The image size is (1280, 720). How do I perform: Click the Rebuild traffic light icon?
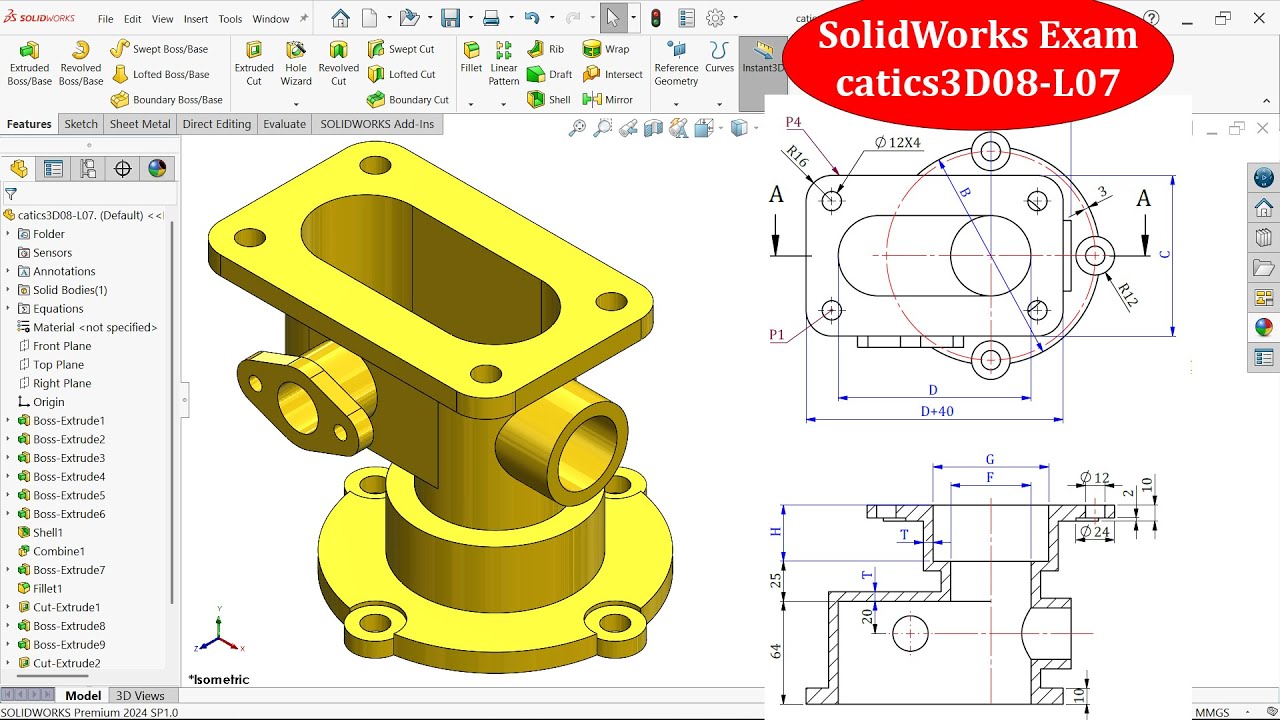pos(656,18)
